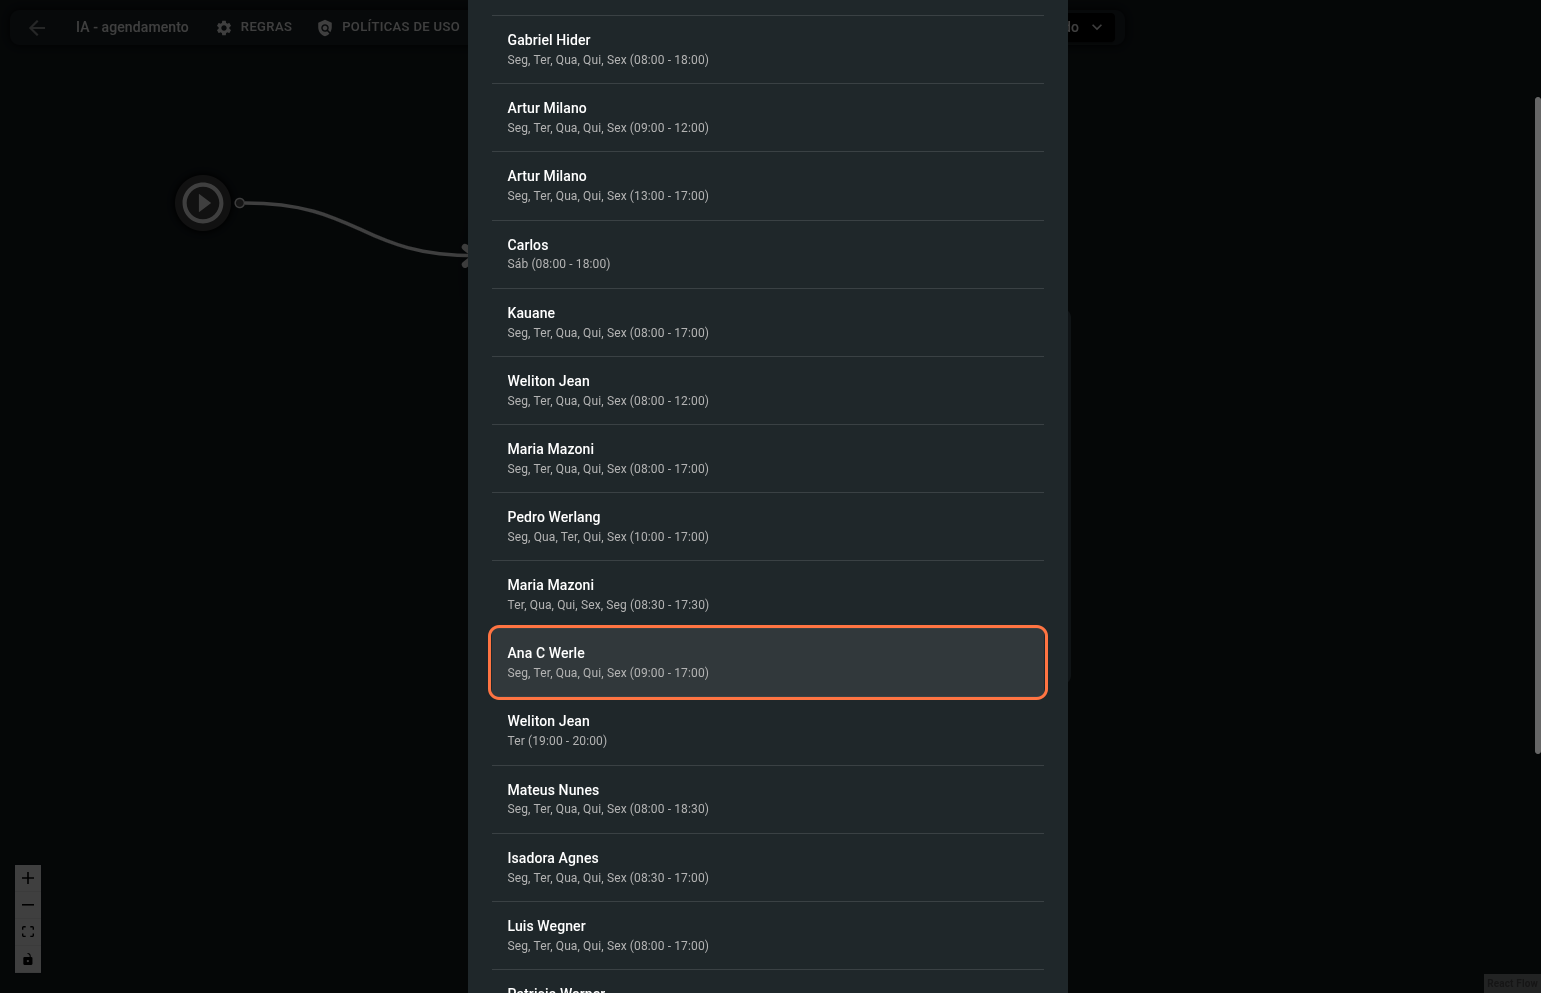Select Kauane schedule option
1541x993 pixels.
click(767, 322)
